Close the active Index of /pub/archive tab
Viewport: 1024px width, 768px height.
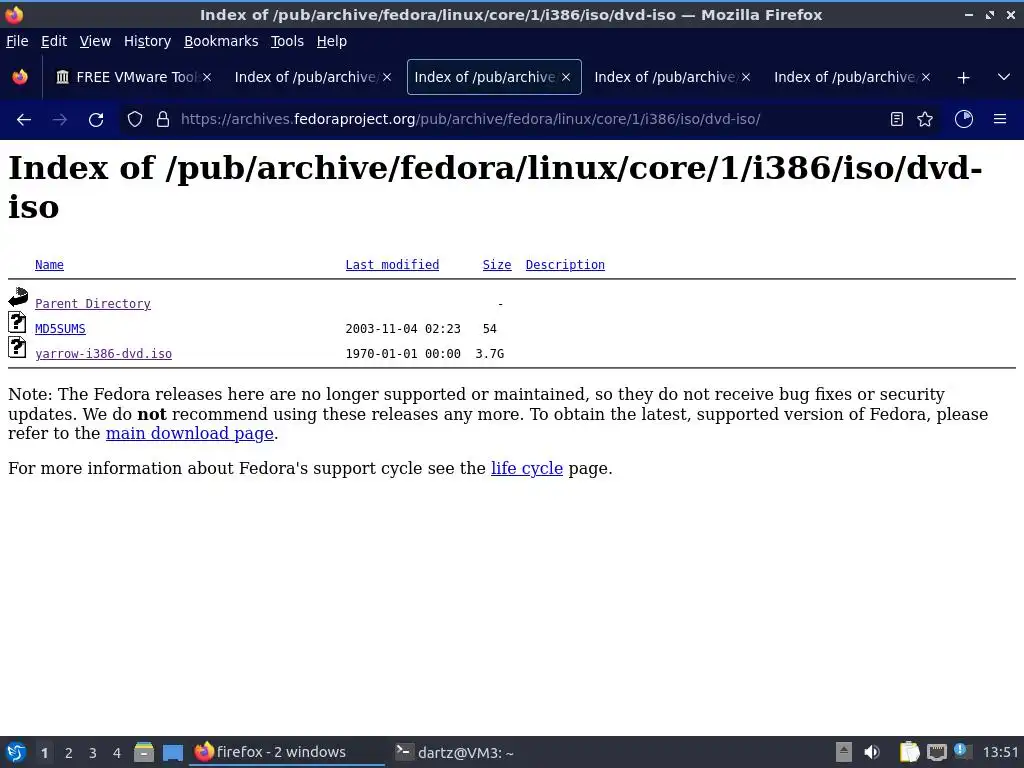pyautogui.click(x=566, y=77)
